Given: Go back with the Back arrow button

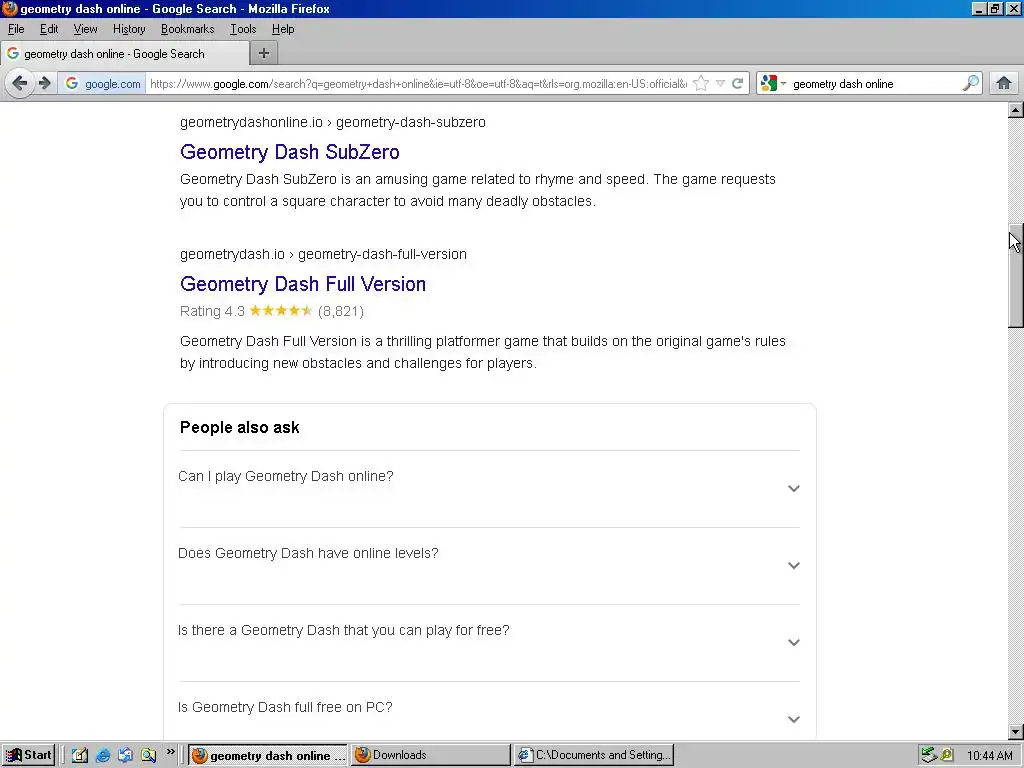Looking at the screenshot, I should 20,84.
